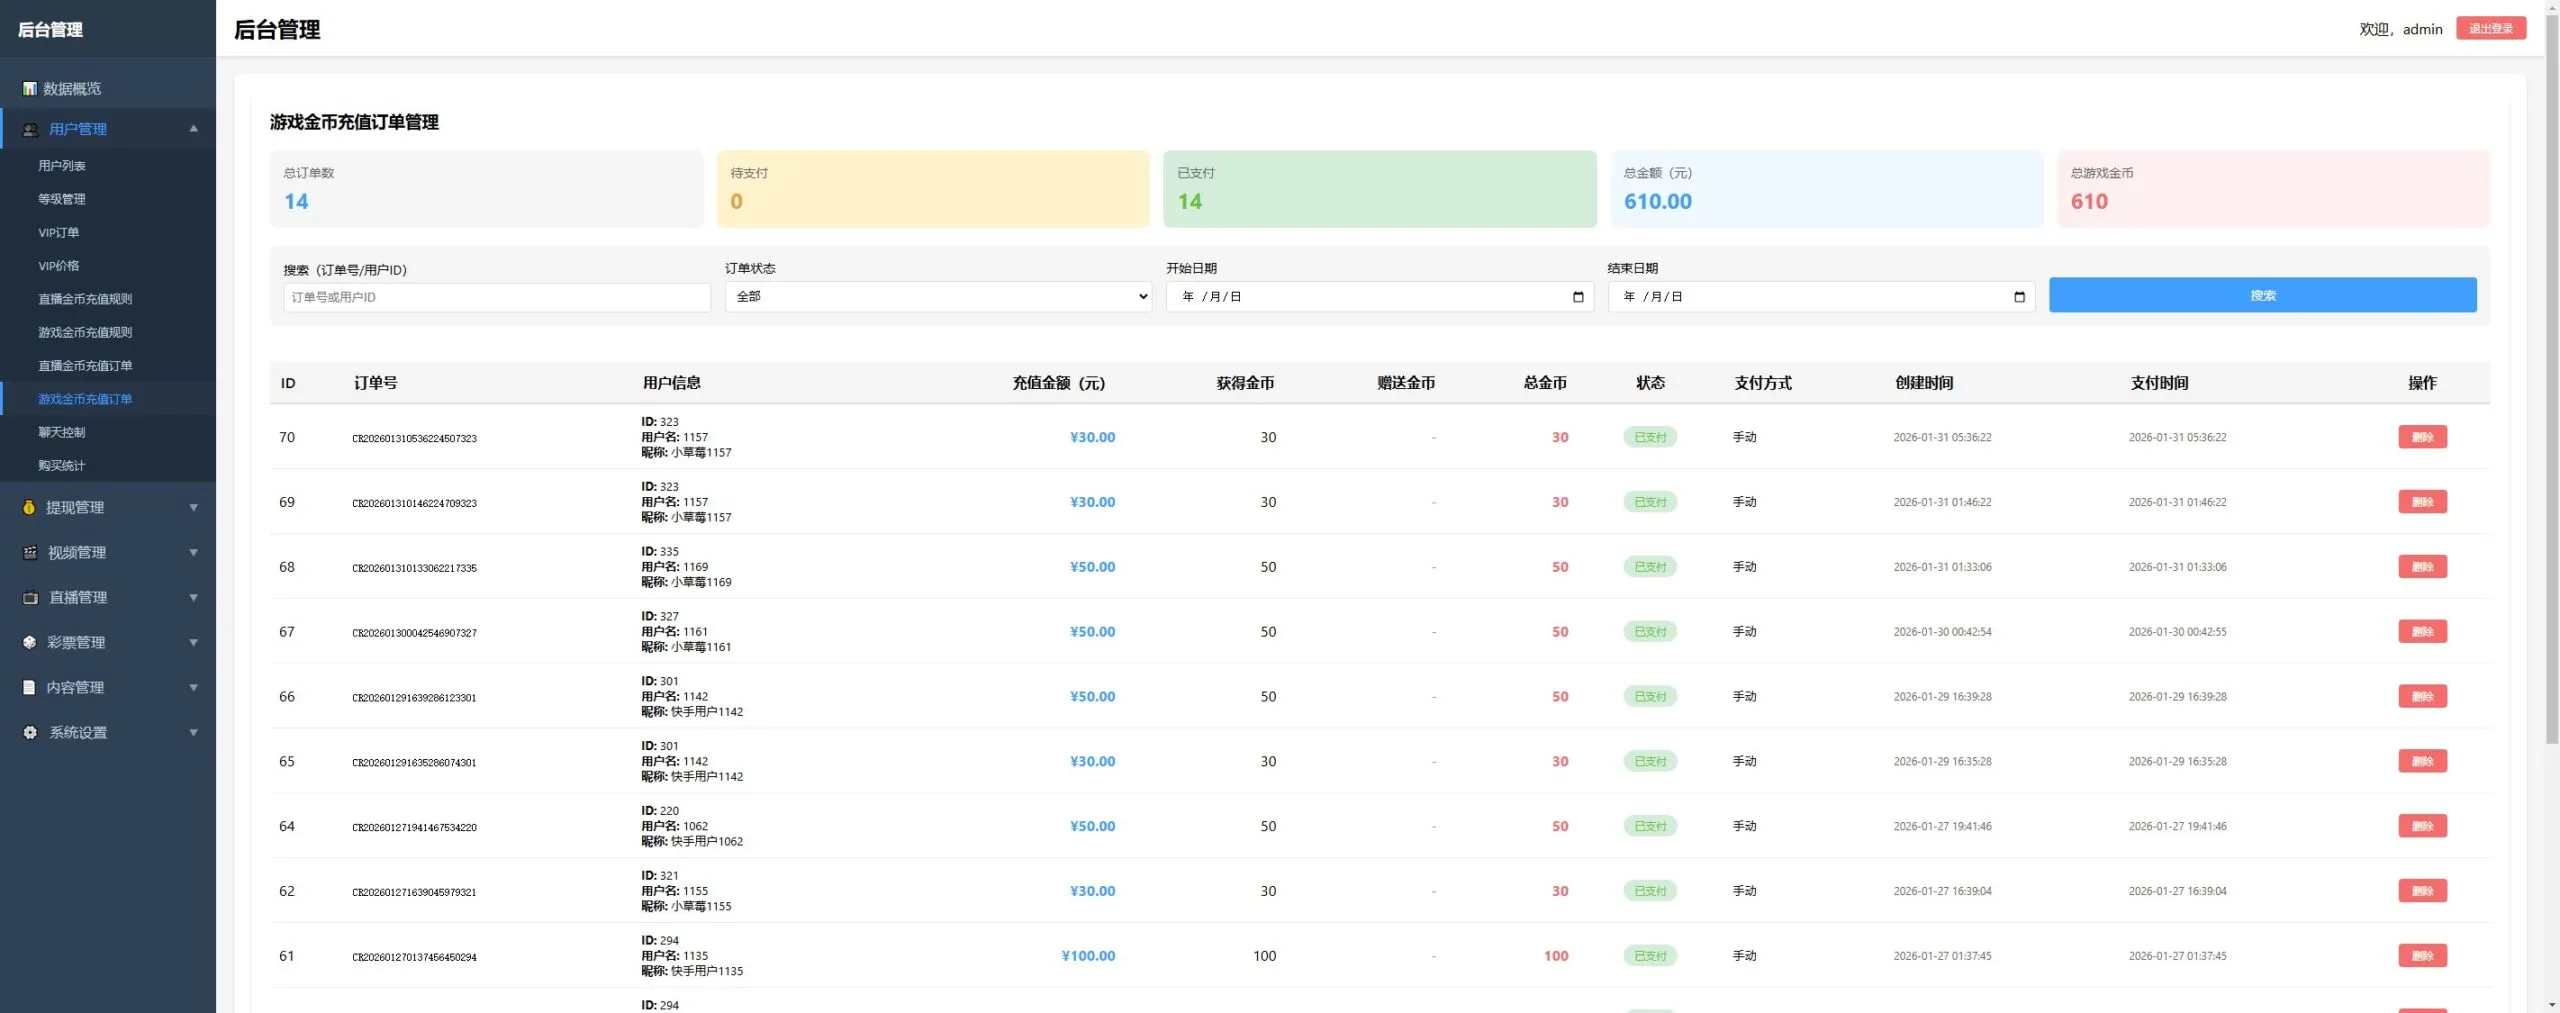Expand the 彩票管理 menu arrow
Viewport: 2560px width, 1013px height.
tap(194, 642)
